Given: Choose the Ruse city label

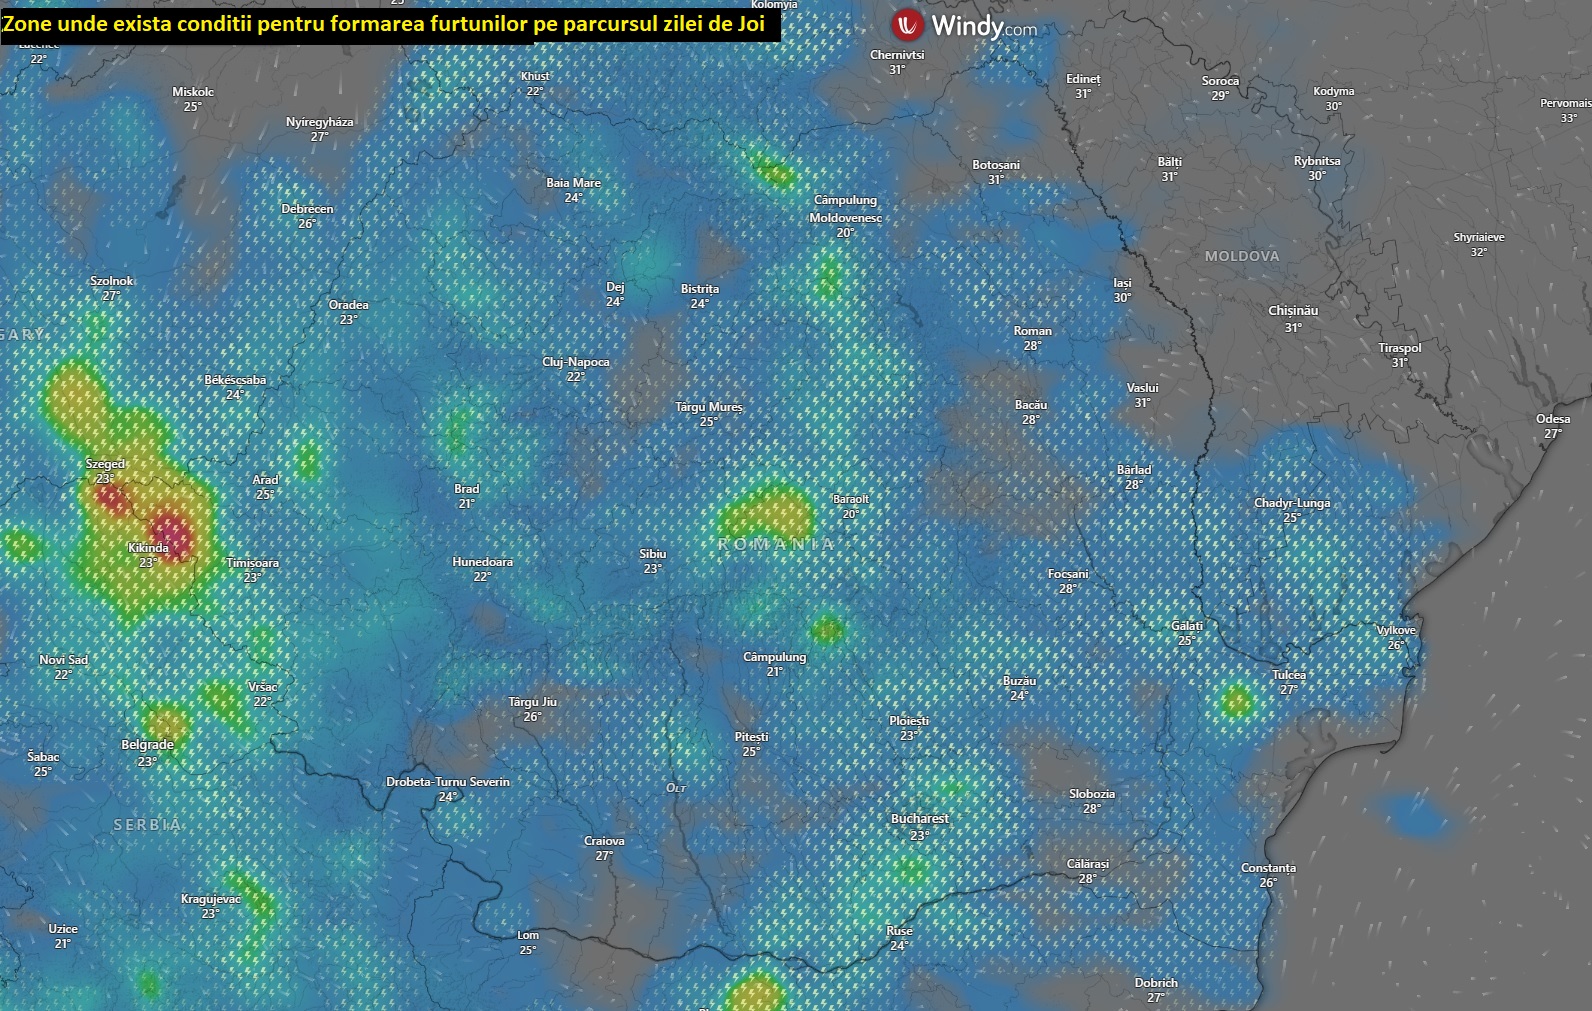Looking at the screenshot, I should tap(899, 931).
